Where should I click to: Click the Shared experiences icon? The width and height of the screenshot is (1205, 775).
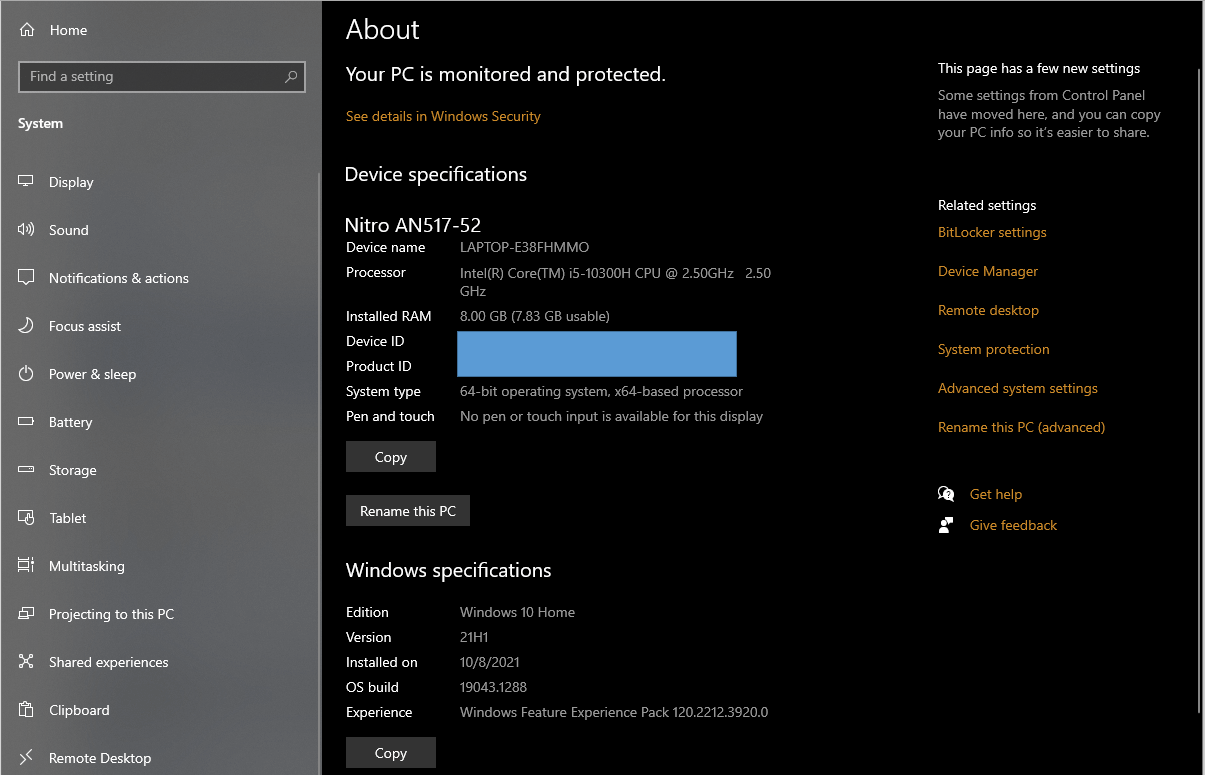pyautogui.click(x=27, y=662)
